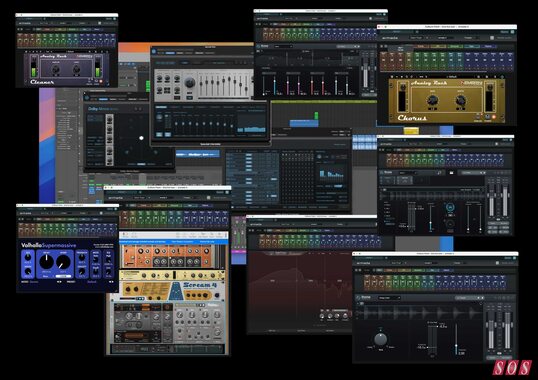The height and width of the screenshot is (380, 538).
Task: Adjust the Width knob in Valhalla Supermassive
Action: [x=28, y=271]
